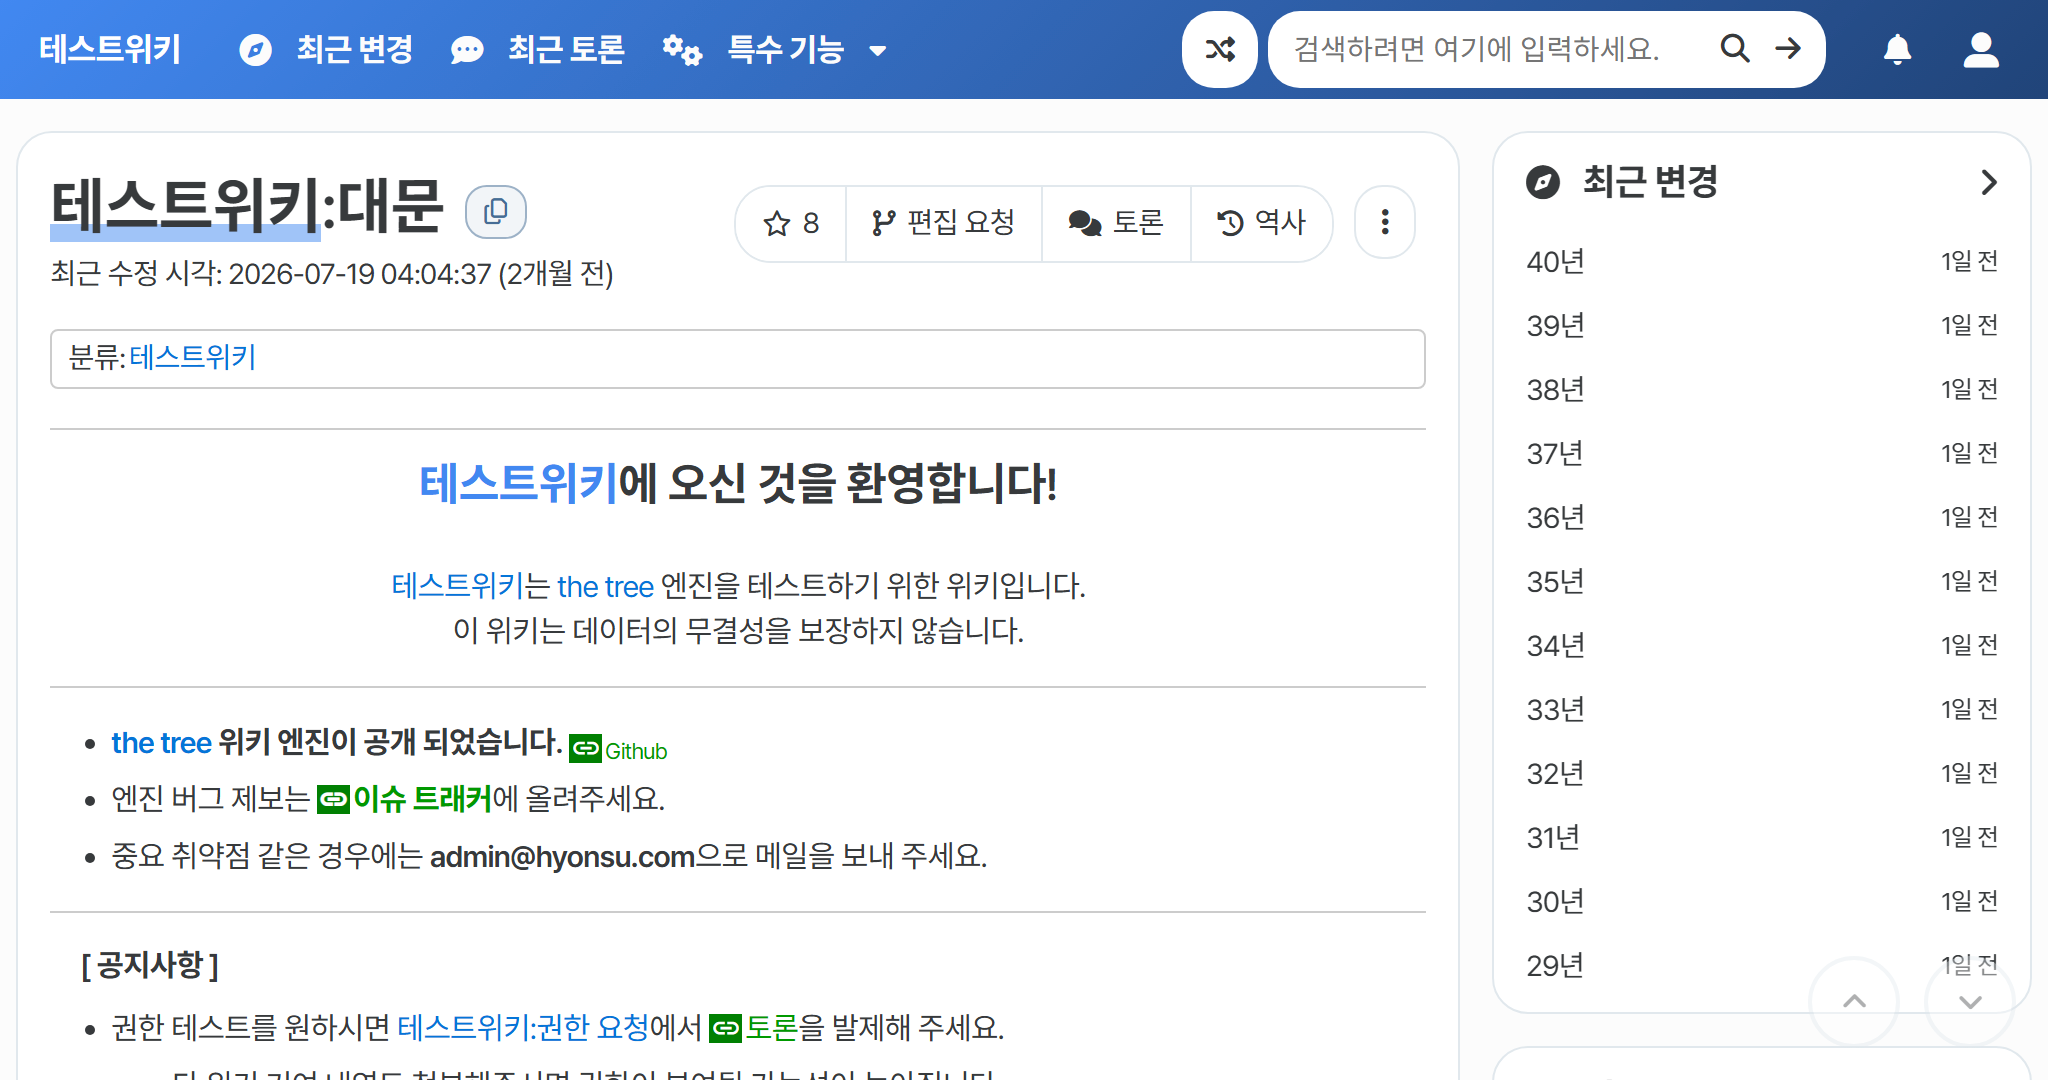2048x1080 pixels.
Task: Open the bold the tree link in list
Action: (x=161, y=743)
